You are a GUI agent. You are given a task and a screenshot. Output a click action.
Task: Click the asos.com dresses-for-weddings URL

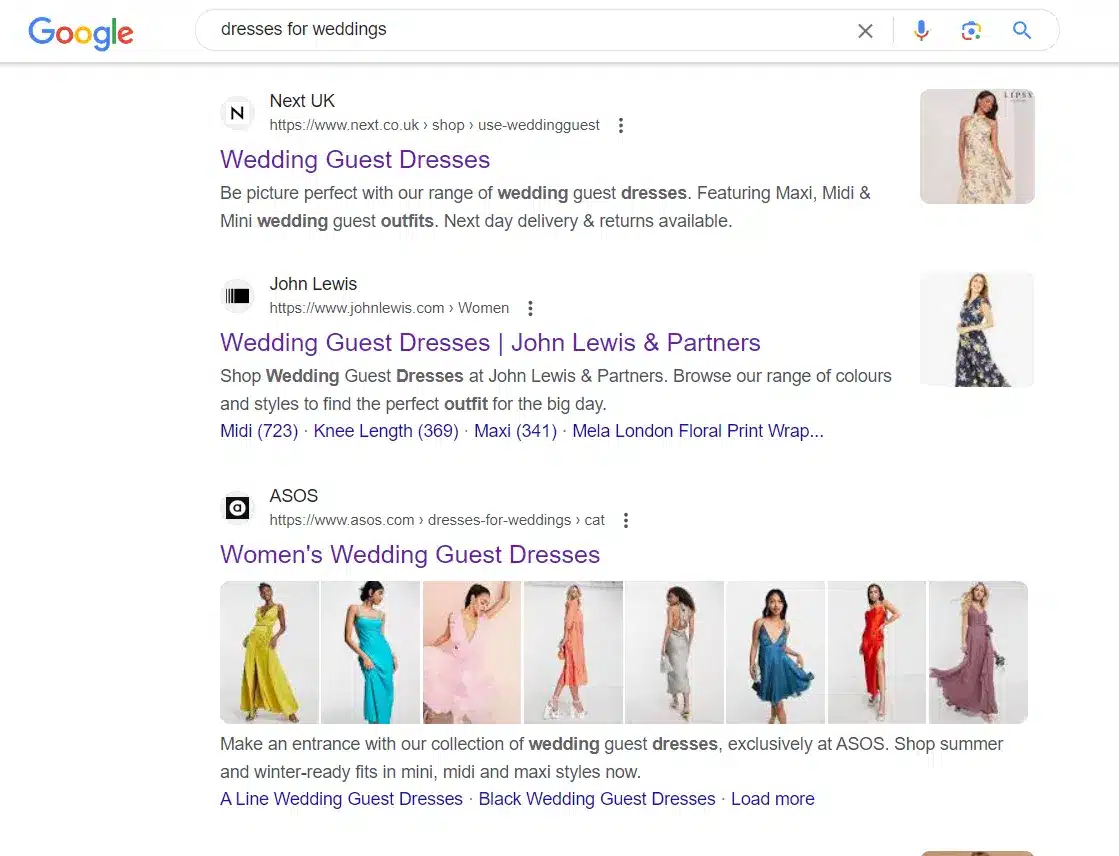437,520
